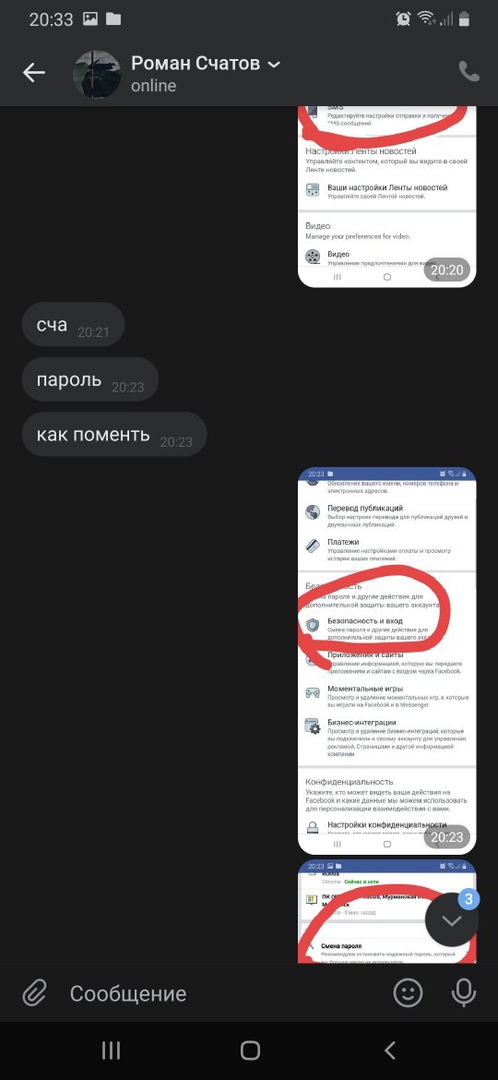Tap the back arrow in the chat header

34,72
